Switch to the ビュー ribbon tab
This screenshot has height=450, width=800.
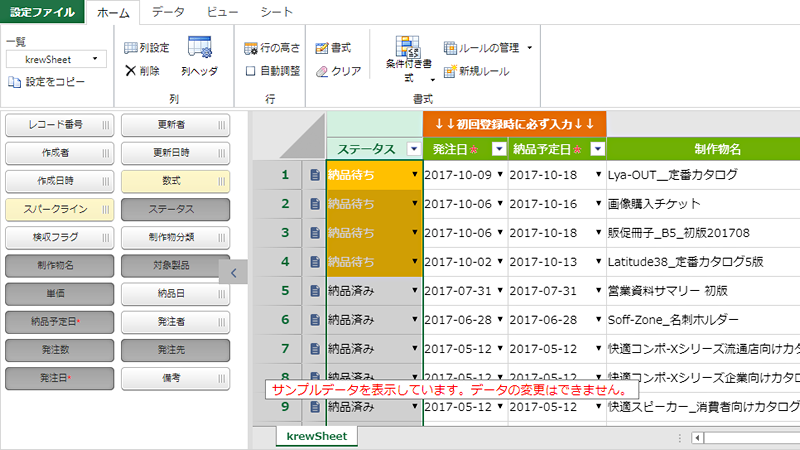222,12
